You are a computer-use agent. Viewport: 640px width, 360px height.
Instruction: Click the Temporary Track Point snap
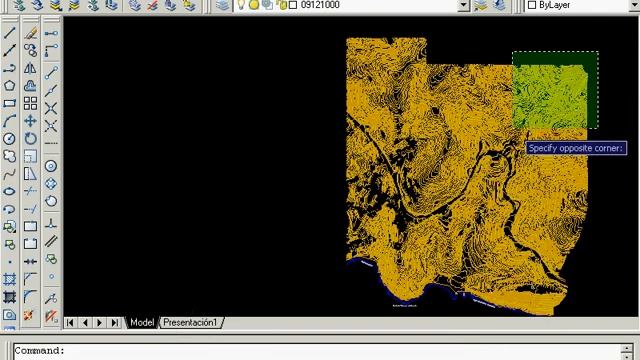pos(51,33)
